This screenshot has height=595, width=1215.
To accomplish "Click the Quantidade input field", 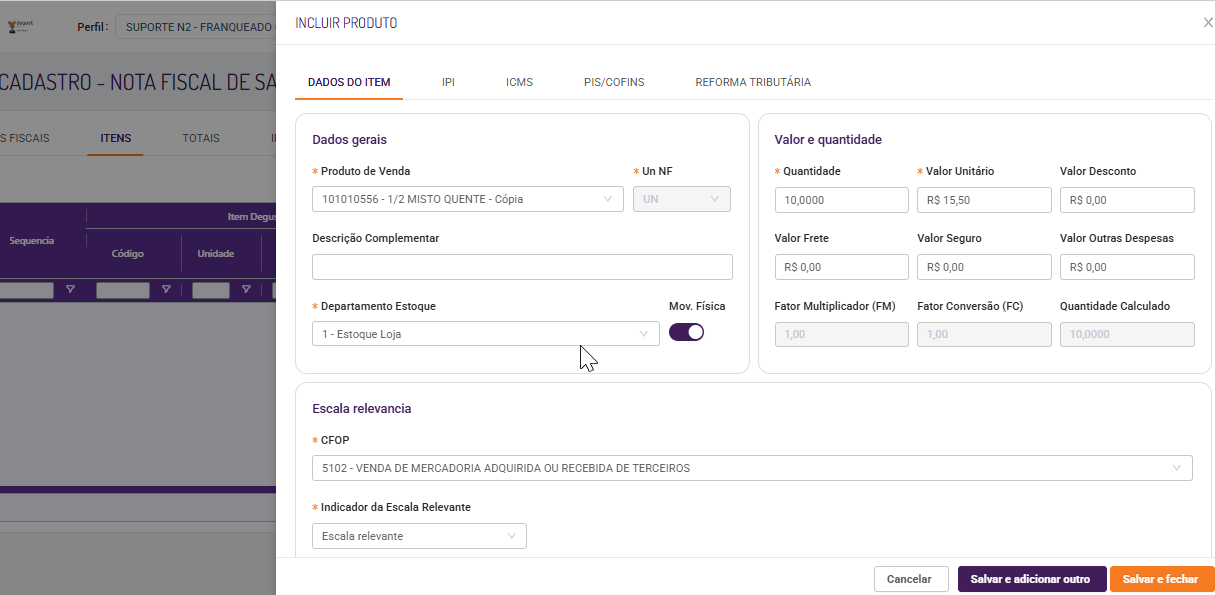I will pos(841,200).
